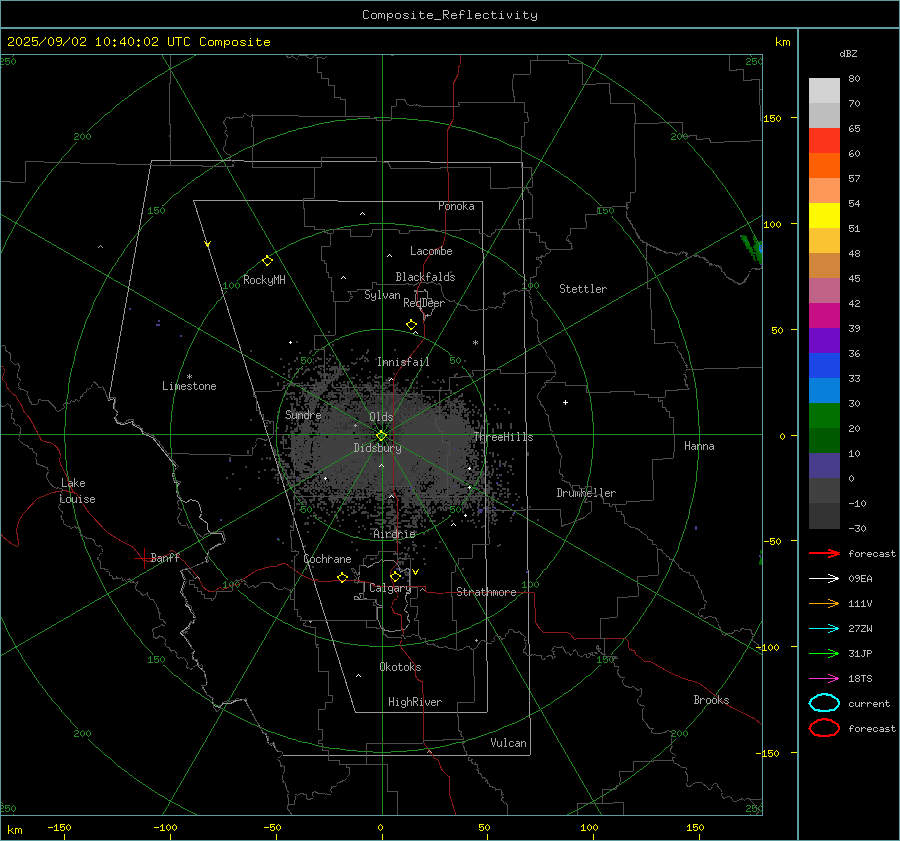This screenshot has width=900, height=841.
Task: Click the Banff label
Action: click(x=165, y=557)
